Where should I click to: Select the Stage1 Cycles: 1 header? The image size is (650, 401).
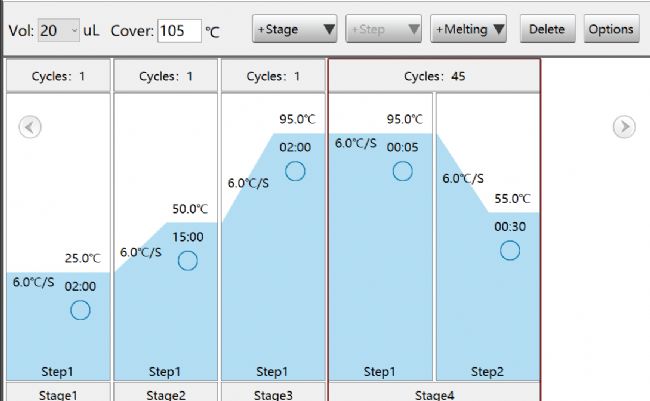[58, 76]
